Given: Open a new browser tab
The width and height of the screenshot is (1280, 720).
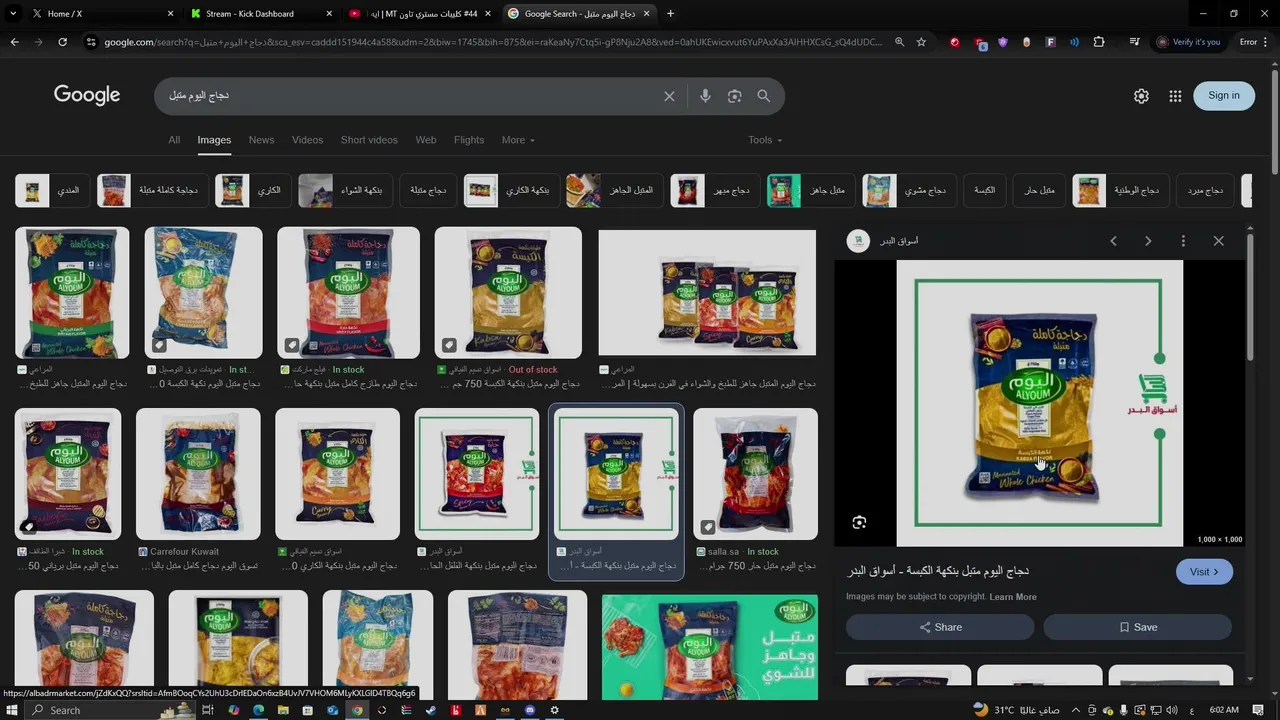Looking at the screenshot, I should point(670,14).
